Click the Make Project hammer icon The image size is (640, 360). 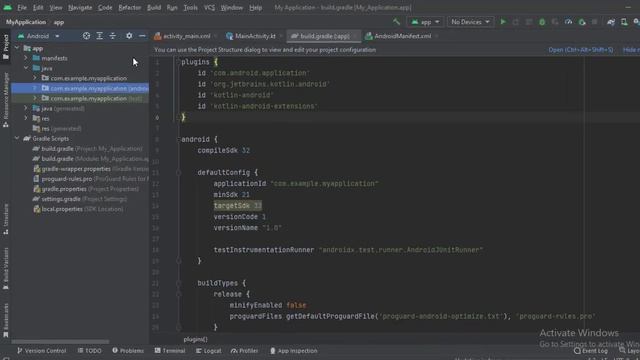396,22
